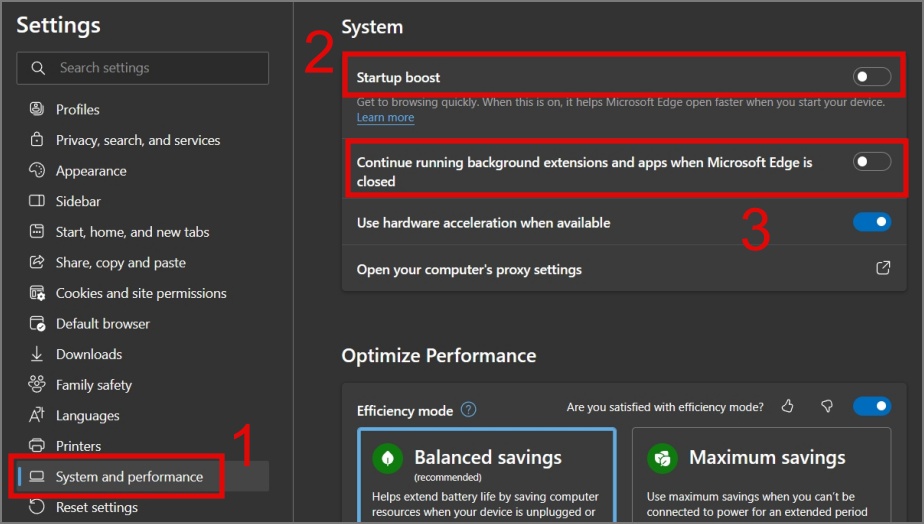Click the Languages icon
Screen dimensions: 924x524
[37, 415]
